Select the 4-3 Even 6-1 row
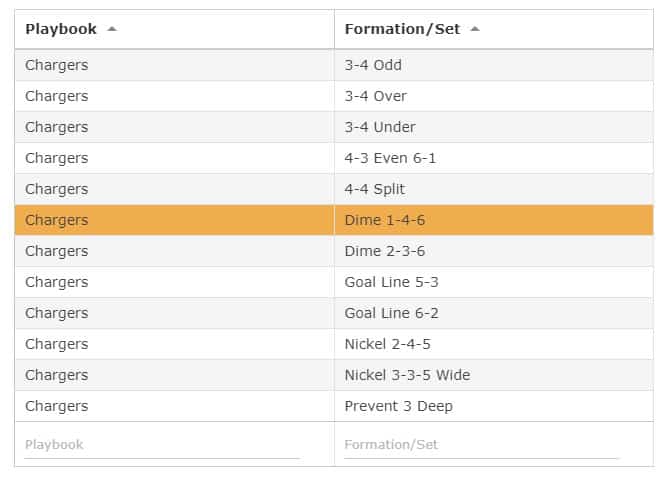Image resolution: width=668 pixels, height=480 pixels. pyautogui.click(x=334, y=158)
